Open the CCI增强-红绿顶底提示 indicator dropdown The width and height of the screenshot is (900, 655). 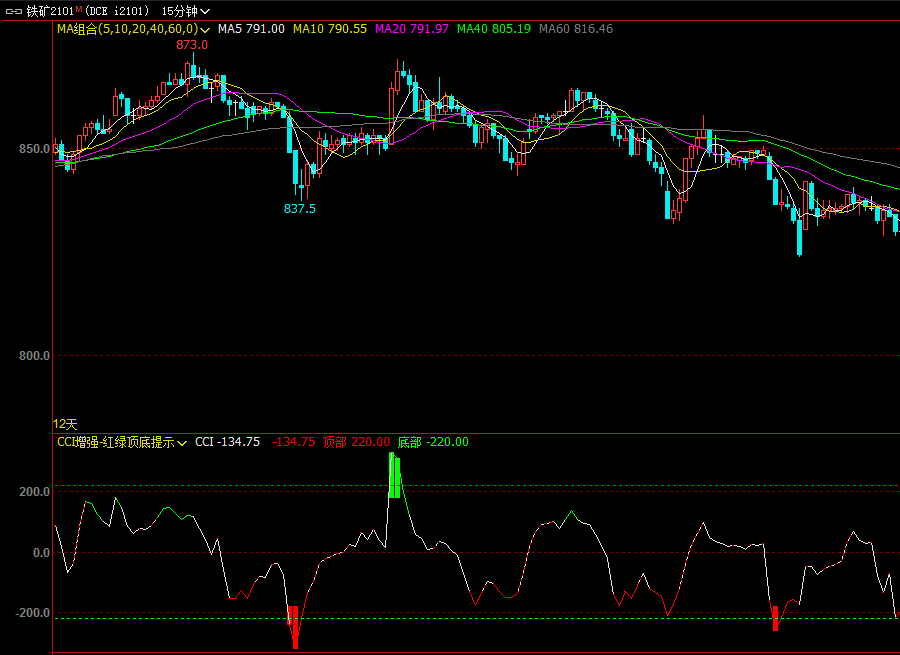click(122, 442)
